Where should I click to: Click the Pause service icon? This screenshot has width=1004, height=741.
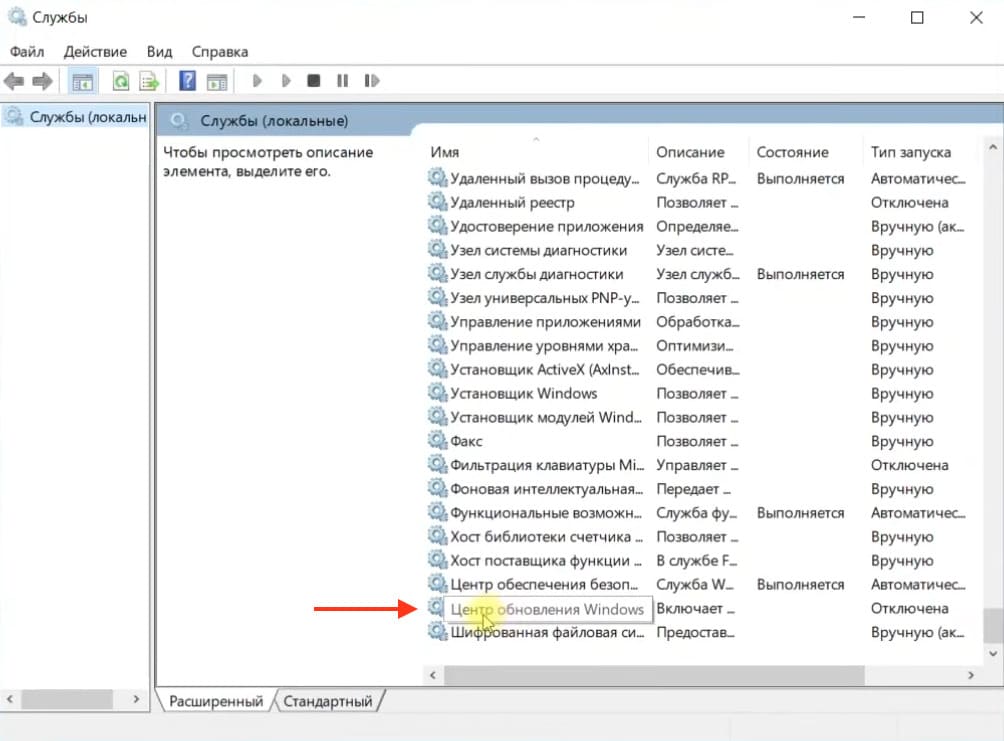point(343,81)
